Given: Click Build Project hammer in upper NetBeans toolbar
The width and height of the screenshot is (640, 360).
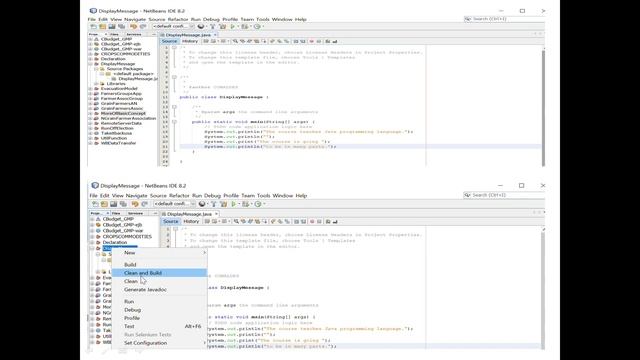Looking at the screenshot, I should (213, 27).
